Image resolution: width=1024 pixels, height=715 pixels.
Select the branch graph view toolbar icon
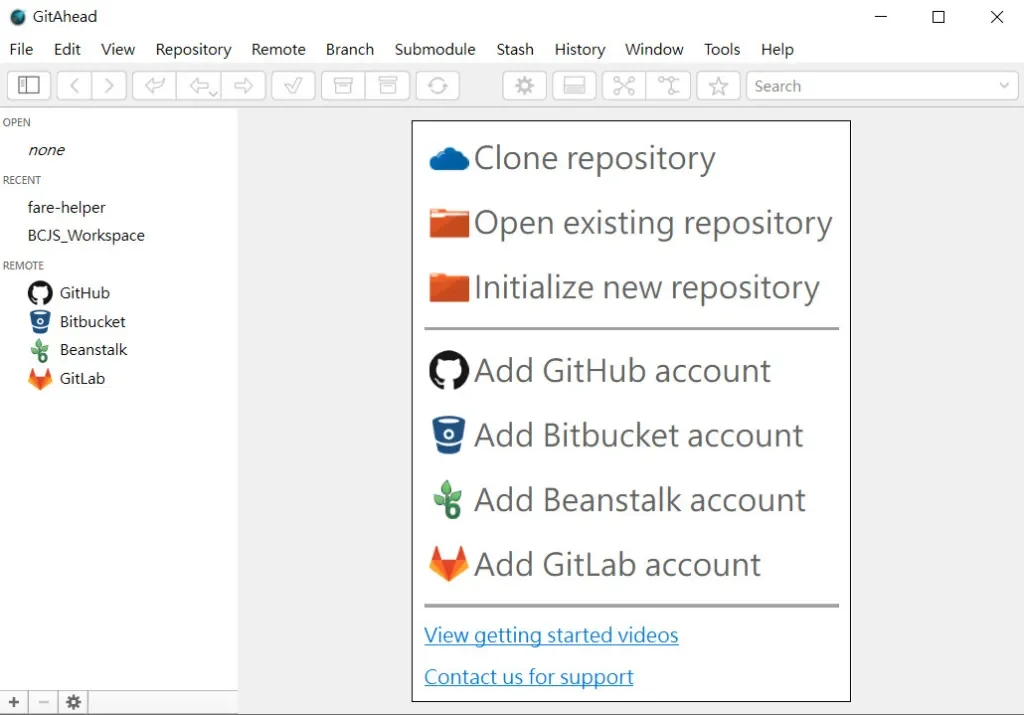(x=668, y=86)
